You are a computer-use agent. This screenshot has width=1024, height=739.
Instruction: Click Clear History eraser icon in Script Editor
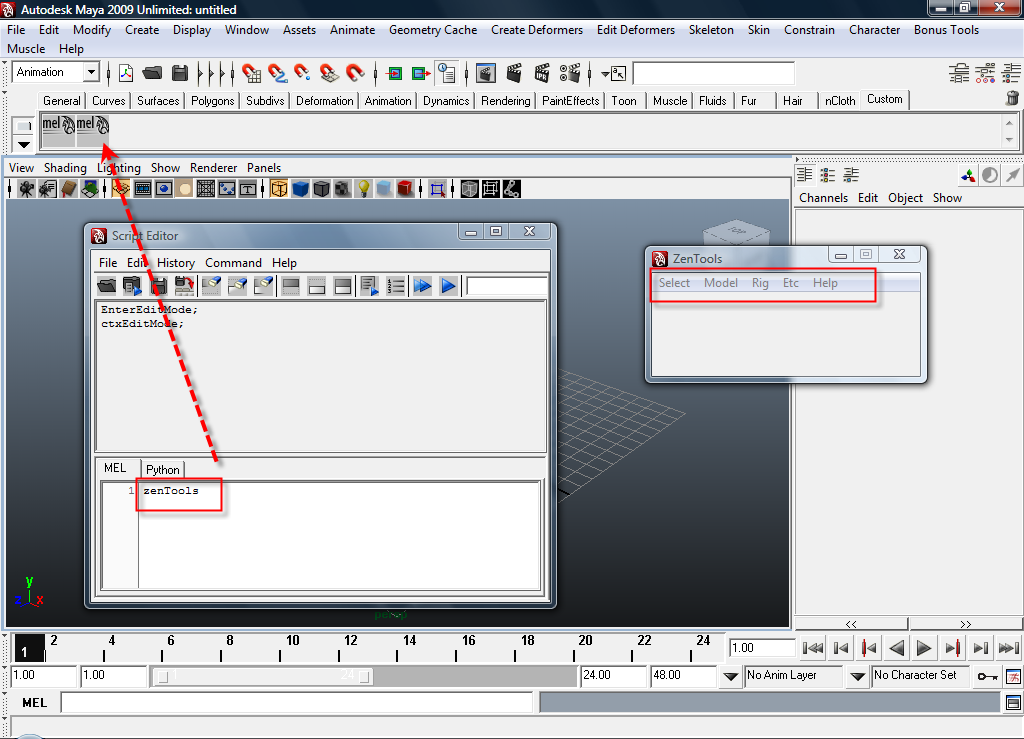pyautogui.click(x=211, y=285)
